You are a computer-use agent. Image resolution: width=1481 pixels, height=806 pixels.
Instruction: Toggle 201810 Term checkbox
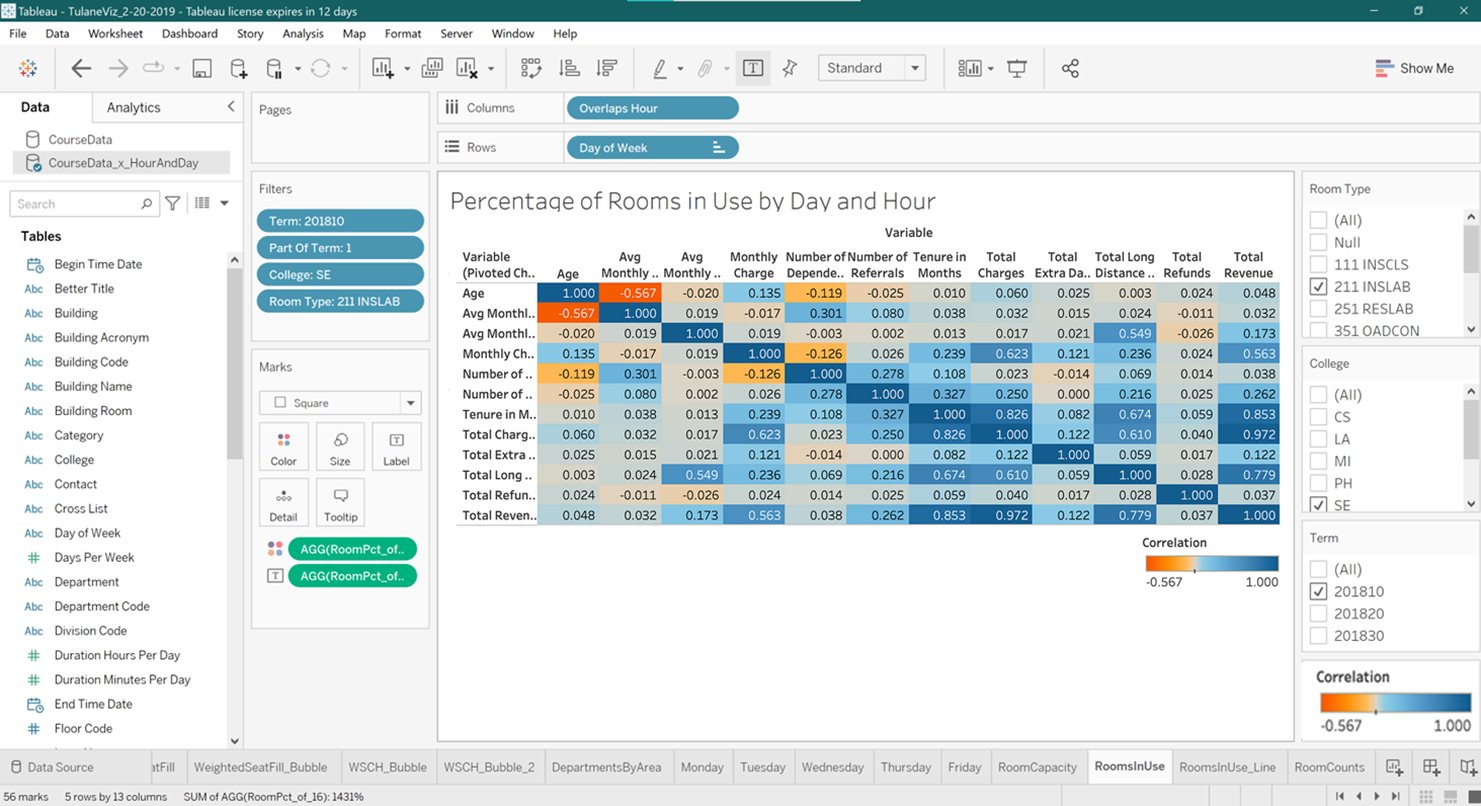tap(1319, 591)
